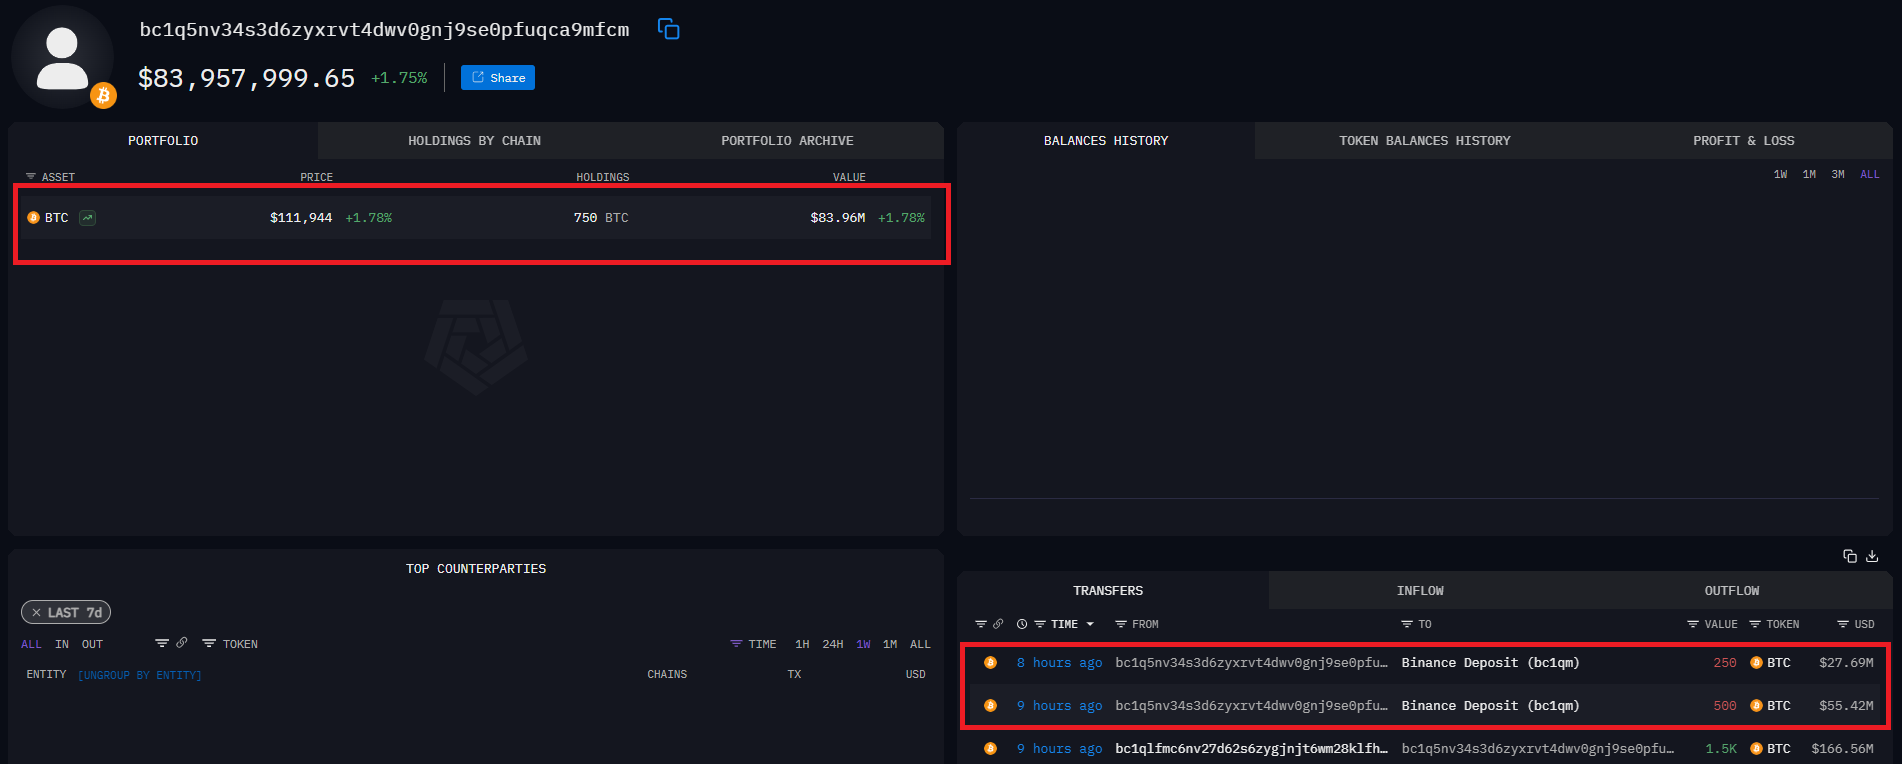Screen dimensions: 1902x764
Task: Click the BTC token icon on the $166.56M row
Action: click(1756, 749)
